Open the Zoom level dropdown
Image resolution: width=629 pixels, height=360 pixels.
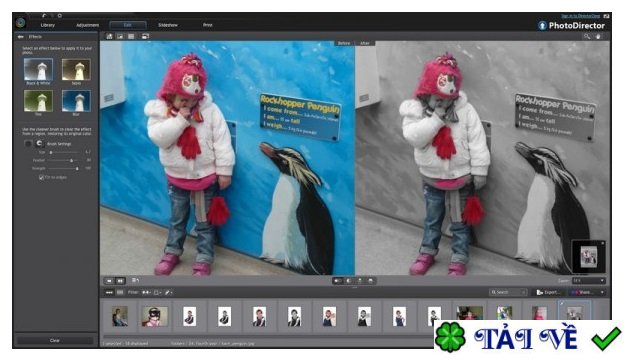point(588,281)
